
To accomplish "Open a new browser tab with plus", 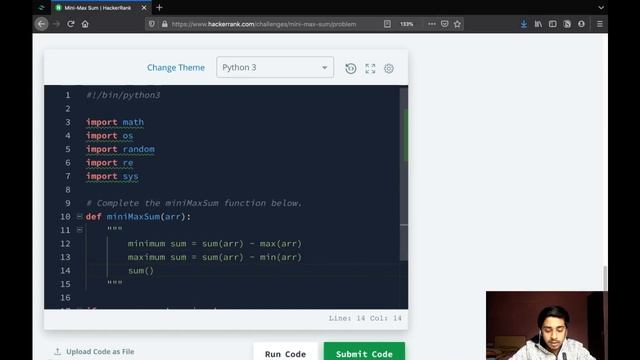I will (160, 7).
